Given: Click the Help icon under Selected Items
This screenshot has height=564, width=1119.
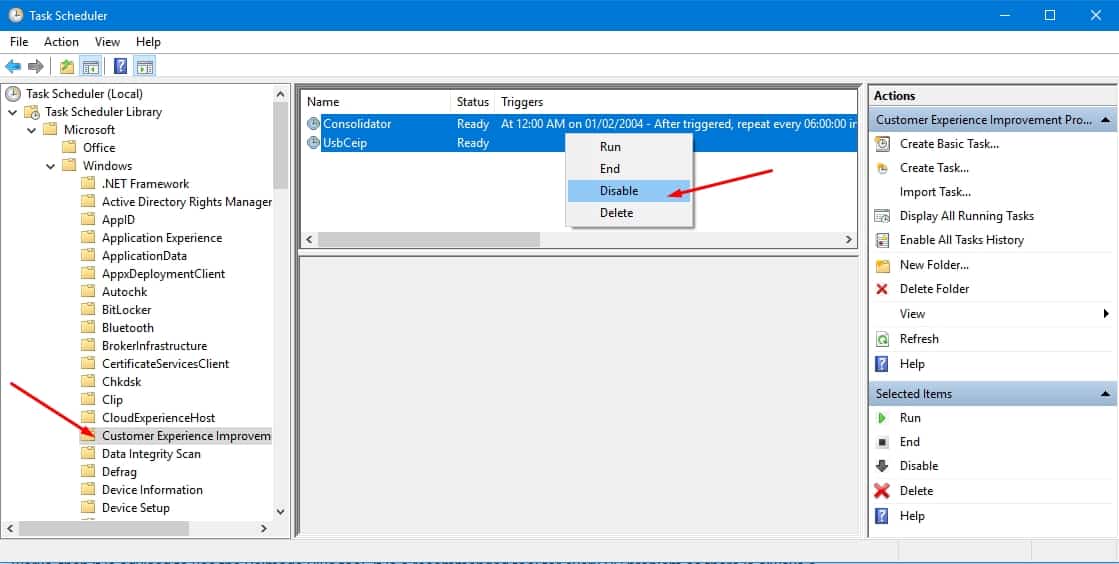Looking at the screenshot, I should pyautogui.click(x=882, y=516).
